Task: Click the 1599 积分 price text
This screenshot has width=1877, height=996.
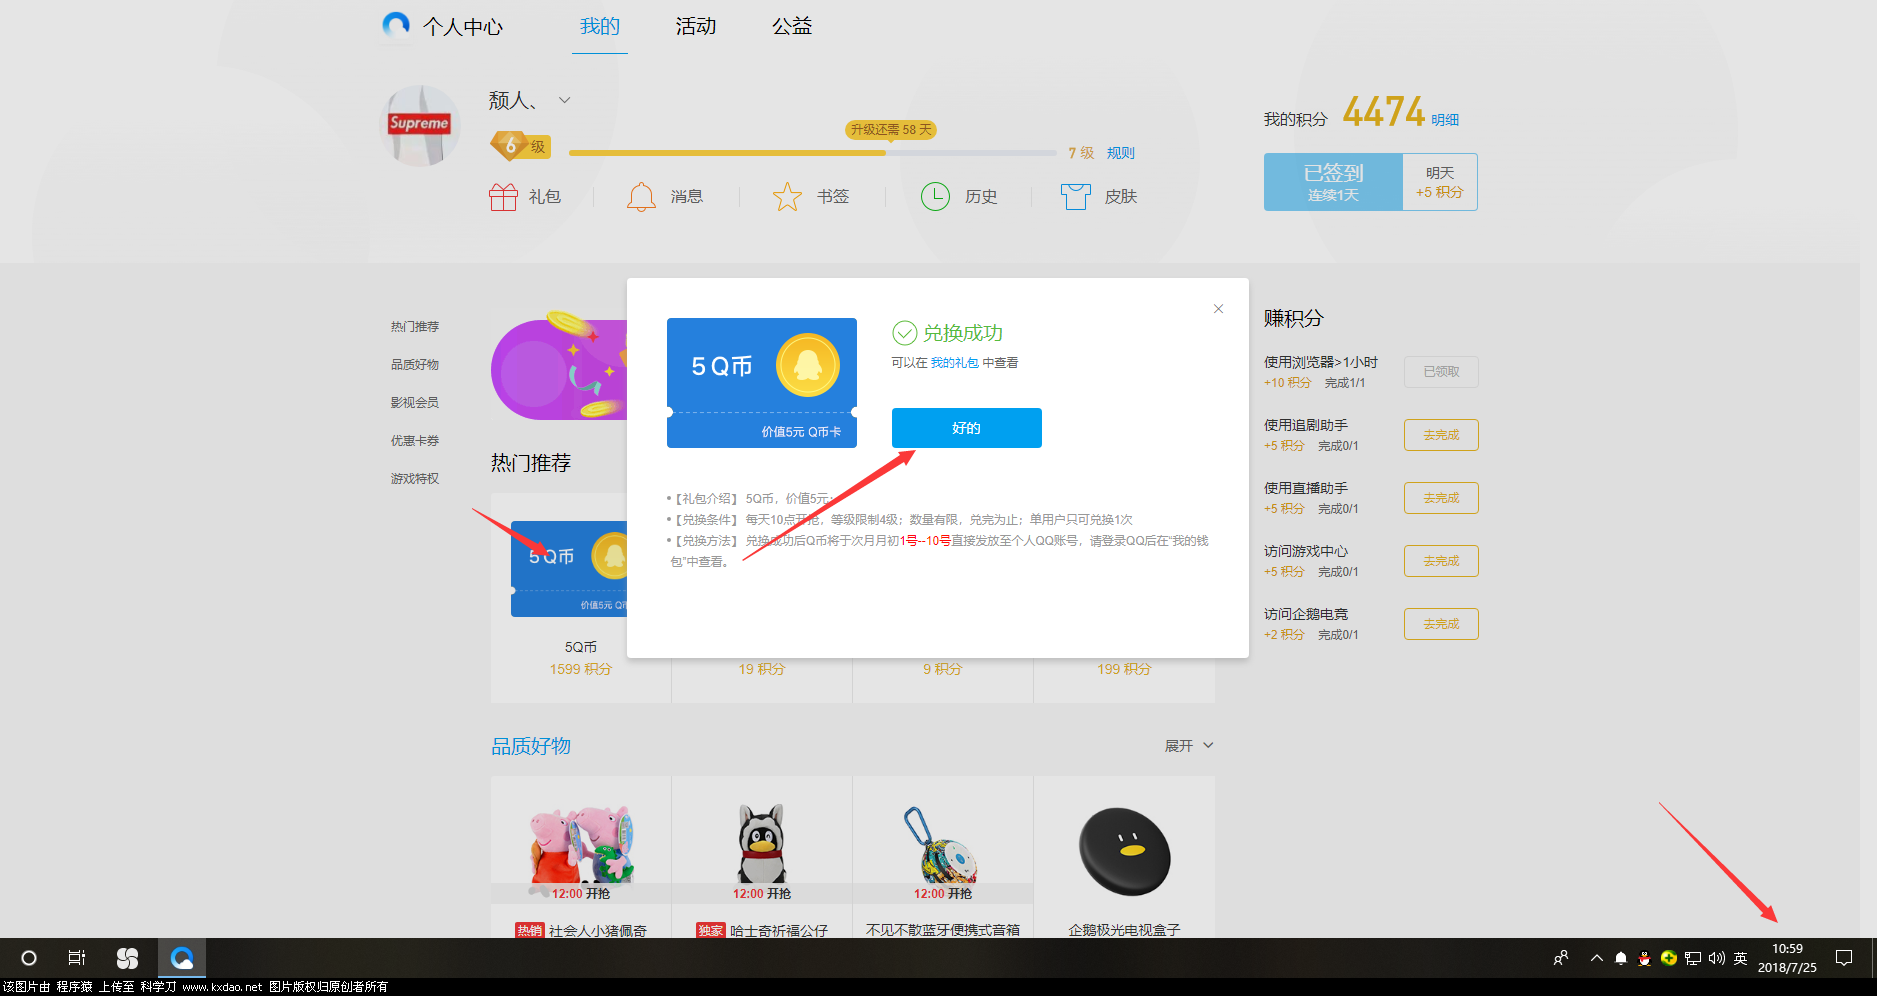Action: (x=580, y=669)
